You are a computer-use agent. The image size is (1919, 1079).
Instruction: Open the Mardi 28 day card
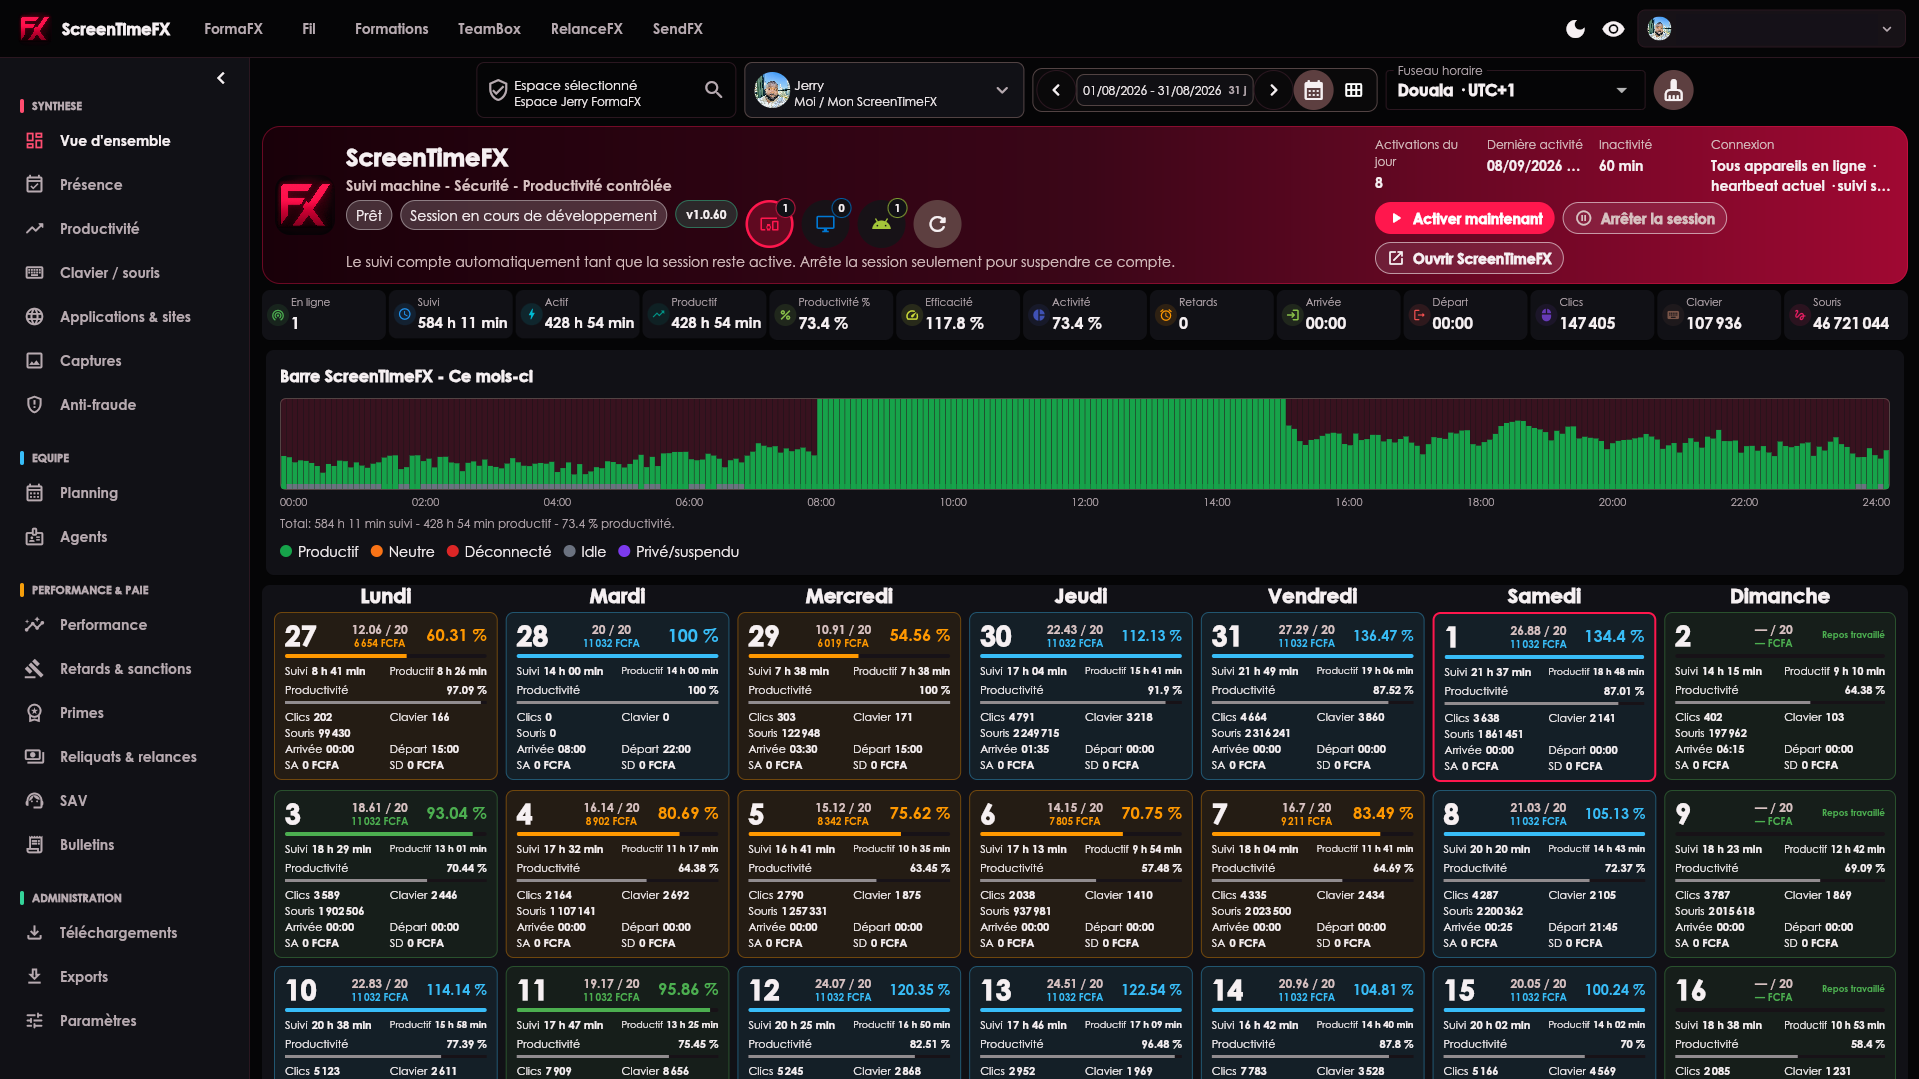tap(617, 696)
